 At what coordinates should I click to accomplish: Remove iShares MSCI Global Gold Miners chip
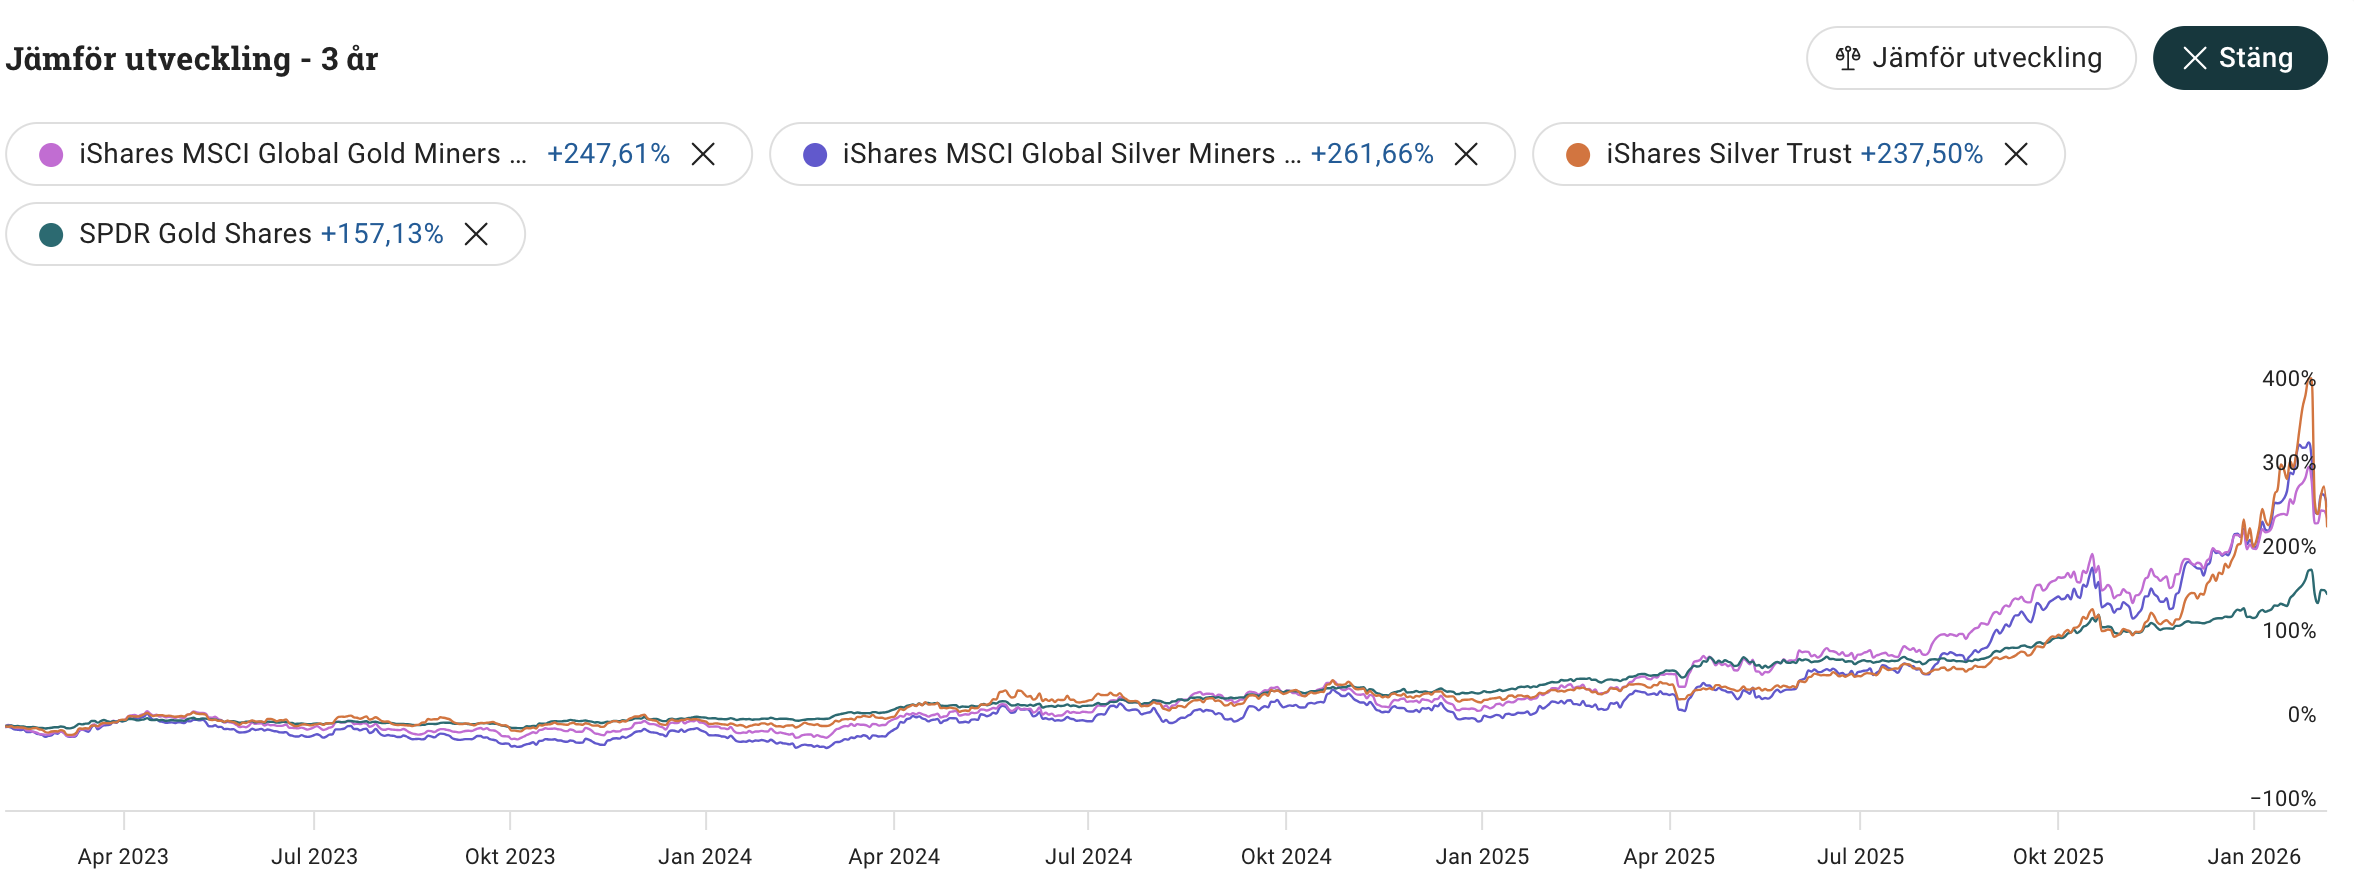[x=703, y=154]
